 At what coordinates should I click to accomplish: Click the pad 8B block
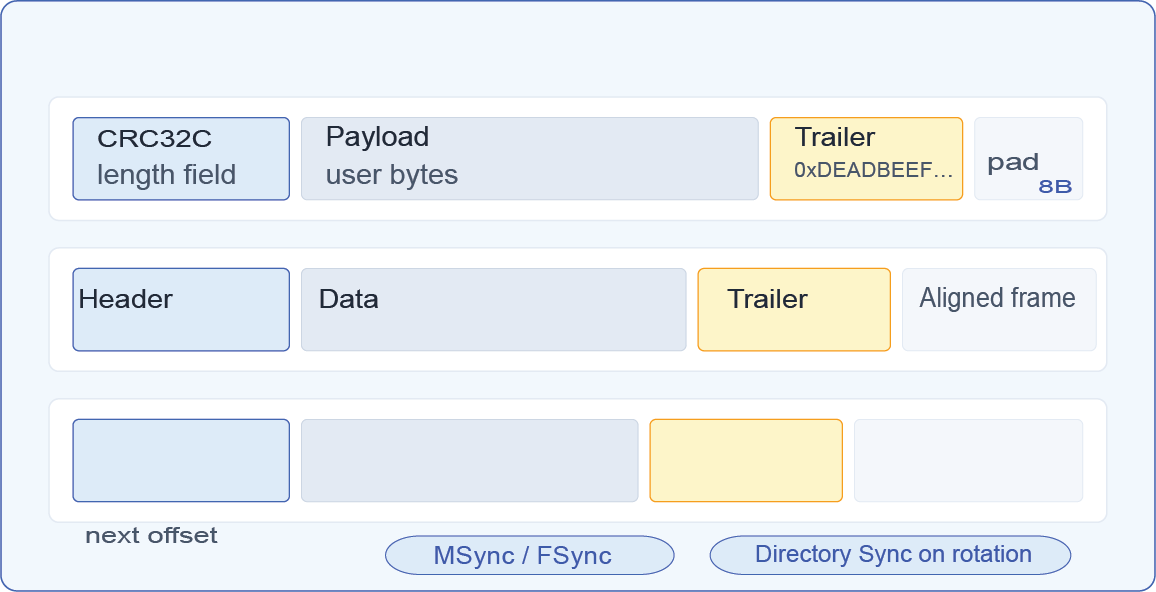(1028, 158)
